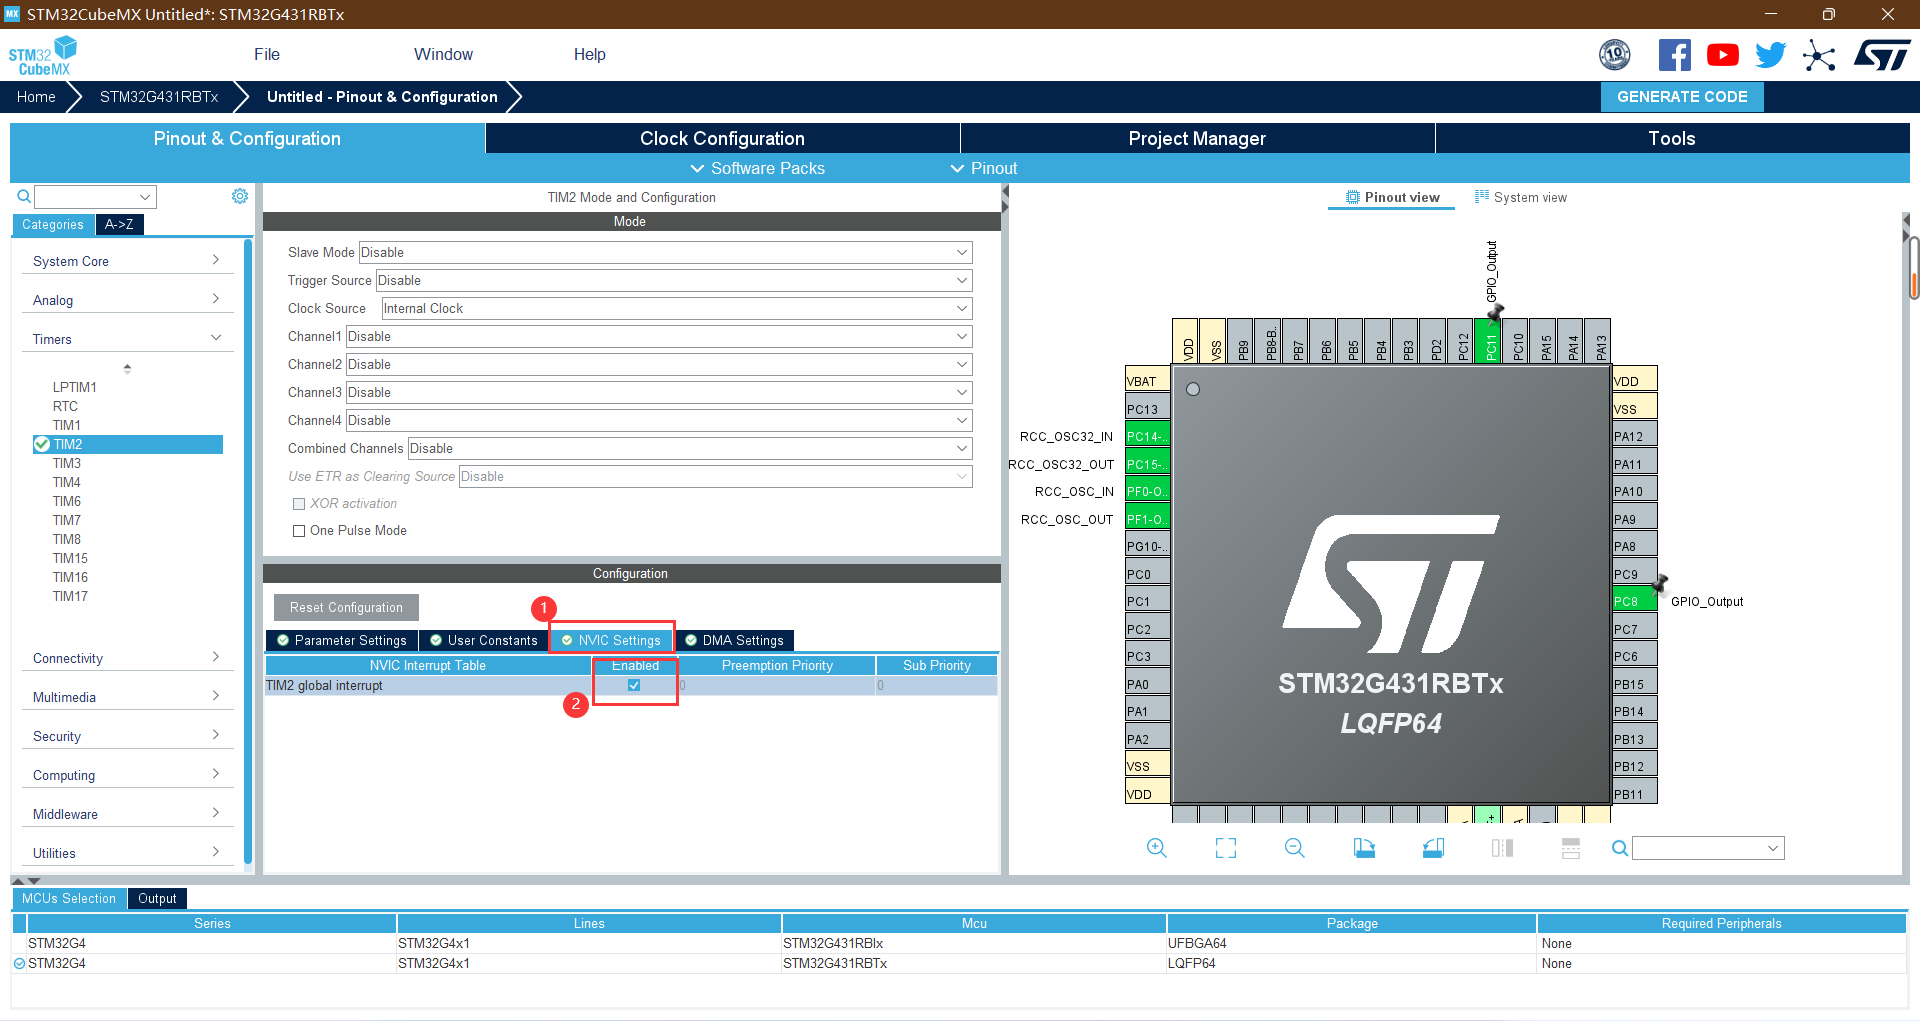The height and width of the screenshot is (1021, 1920).
Task: Select TIM3 in the Timers tree
Action: [x=67, y=463]
